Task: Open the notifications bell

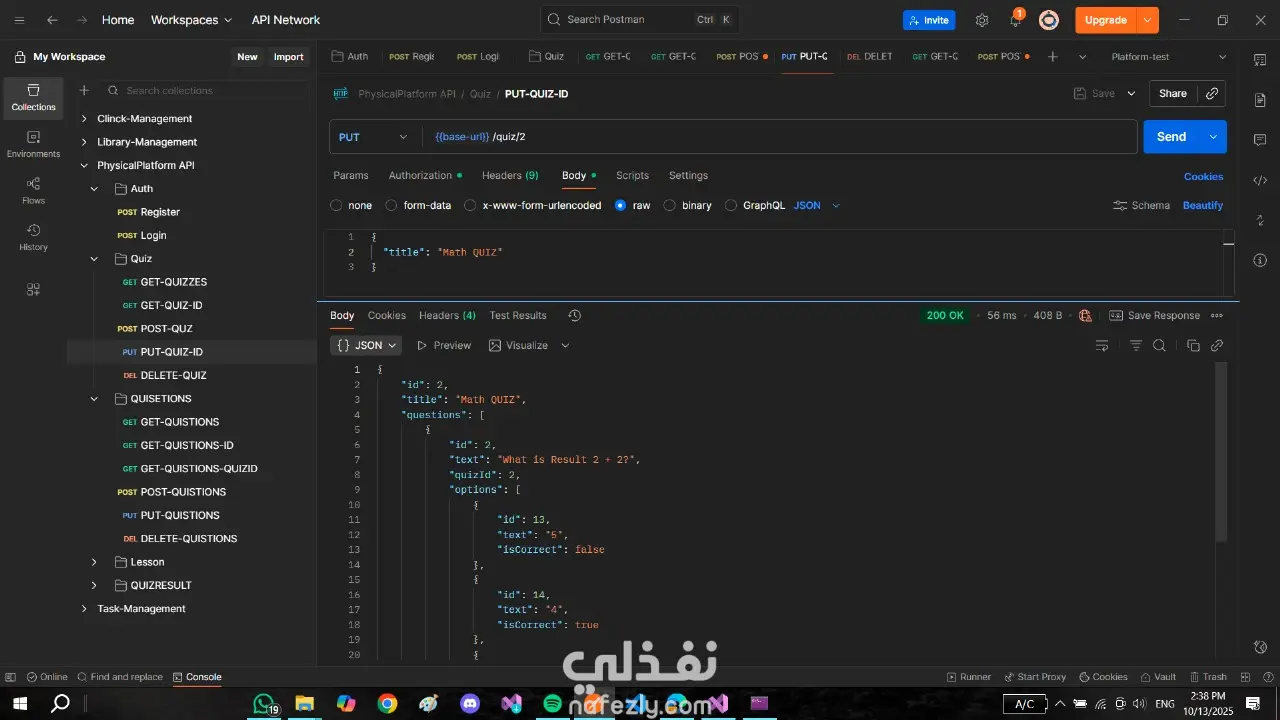Action: click(1015, 20)
